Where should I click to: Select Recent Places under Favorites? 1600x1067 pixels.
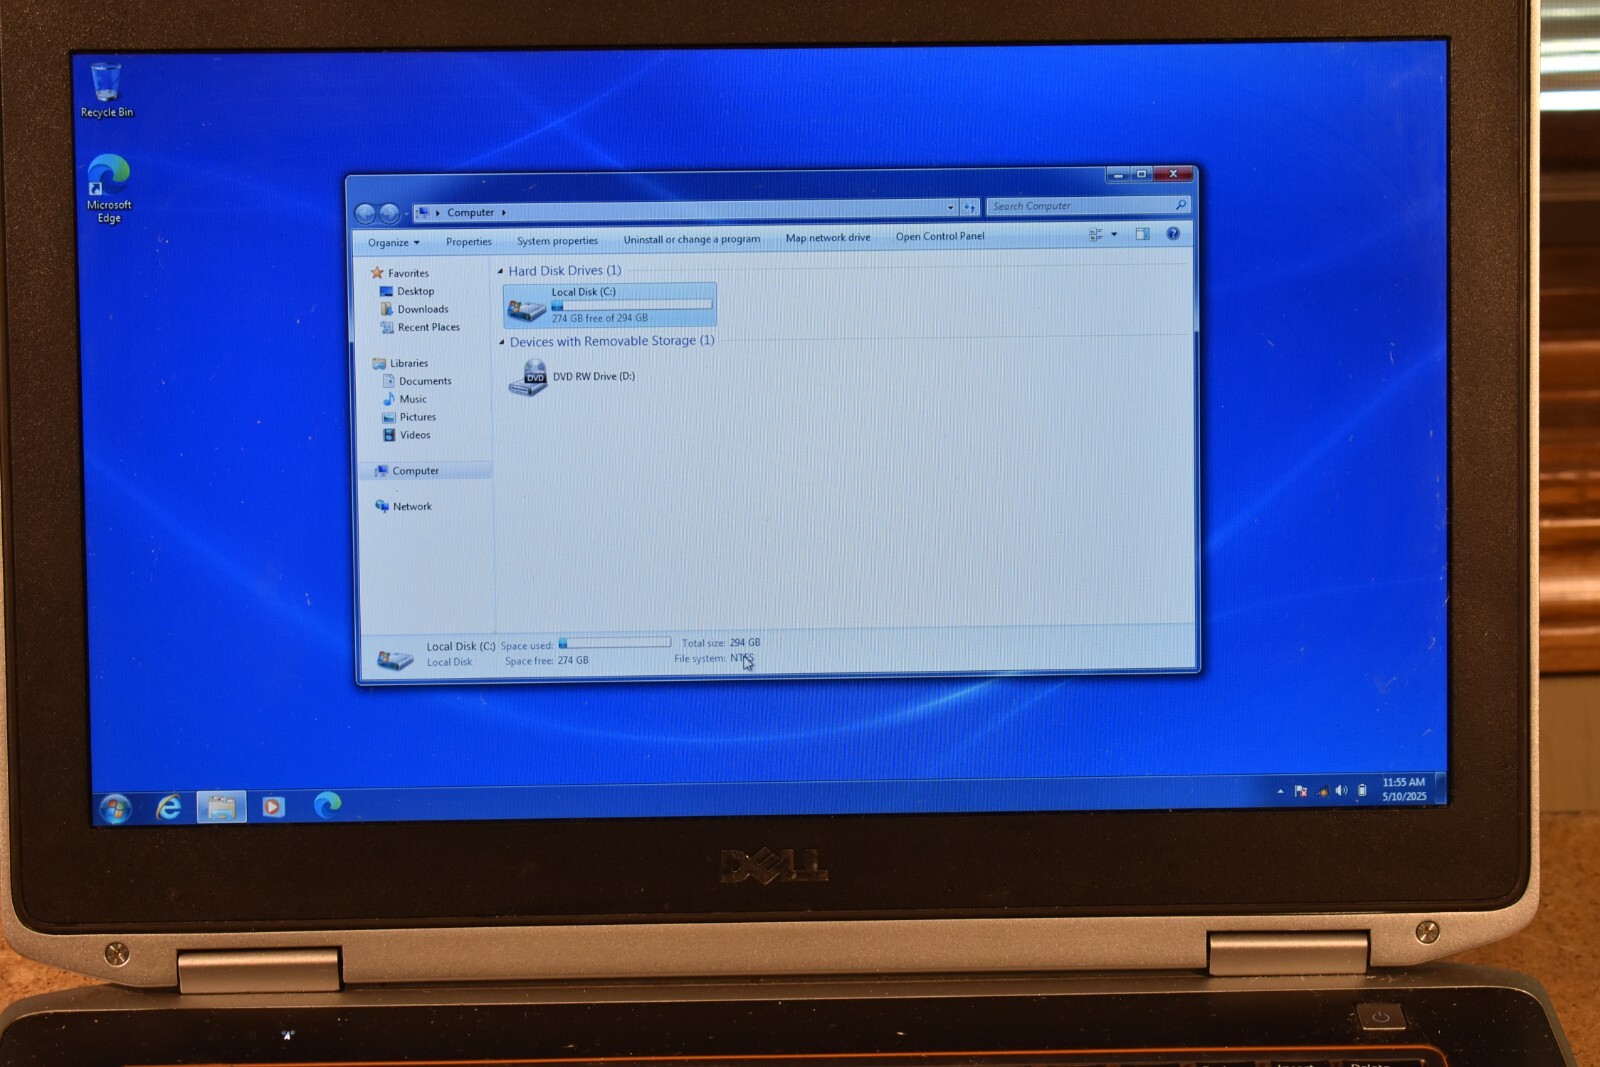tap(429, 327)
